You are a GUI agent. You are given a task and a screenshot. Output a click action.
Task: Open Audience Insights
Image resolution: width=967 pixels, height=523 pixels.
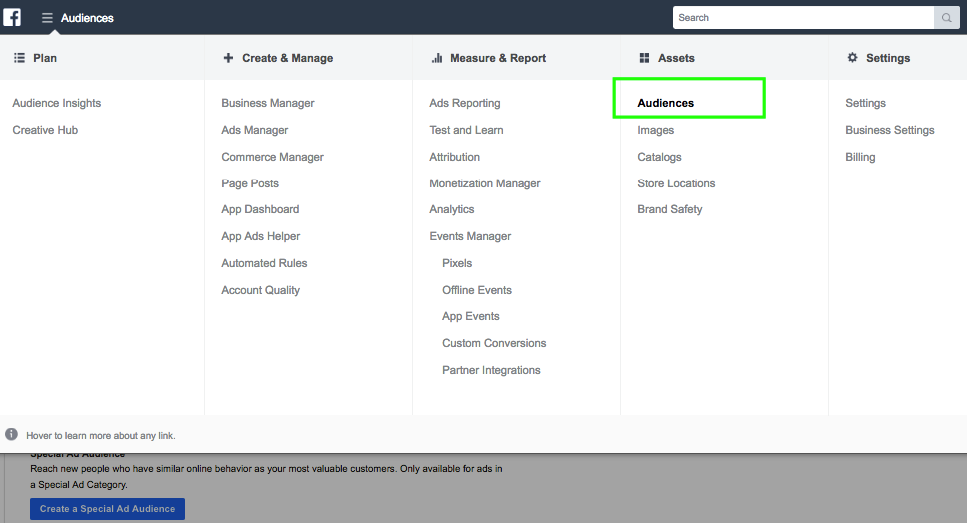tap(57, 103)
